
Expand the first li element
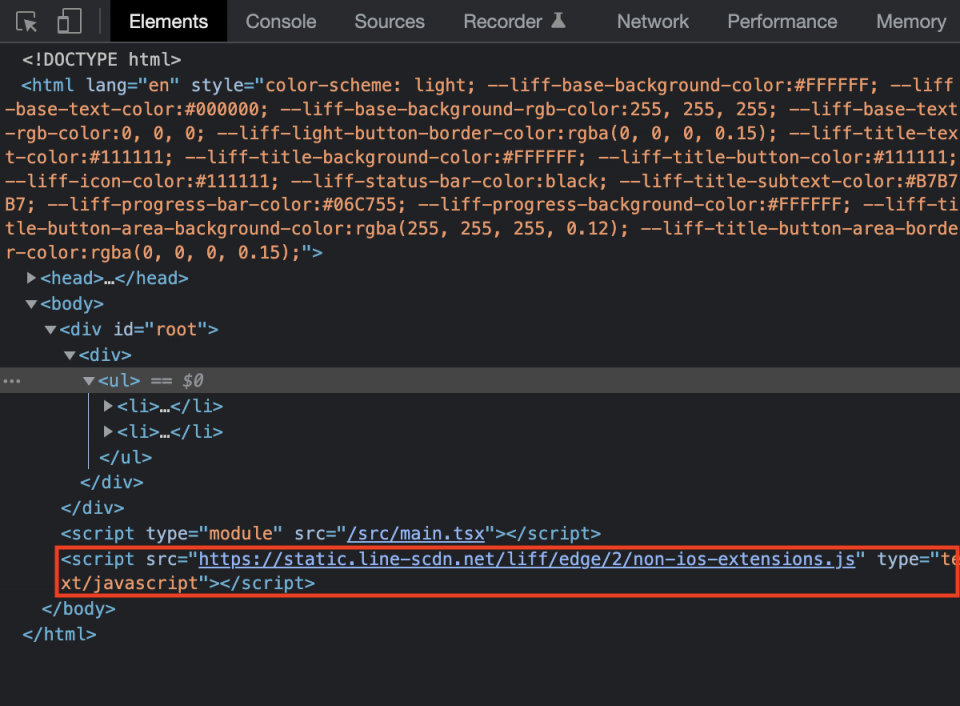(108, 406)
